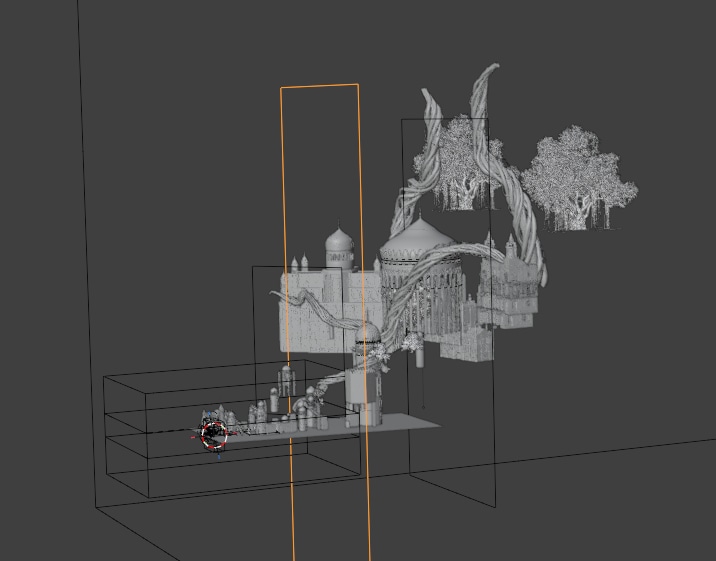The width and height of the screenshot is (716, 561).
Task: Select the onion dome atop the left palace
Action: point(341,243)
